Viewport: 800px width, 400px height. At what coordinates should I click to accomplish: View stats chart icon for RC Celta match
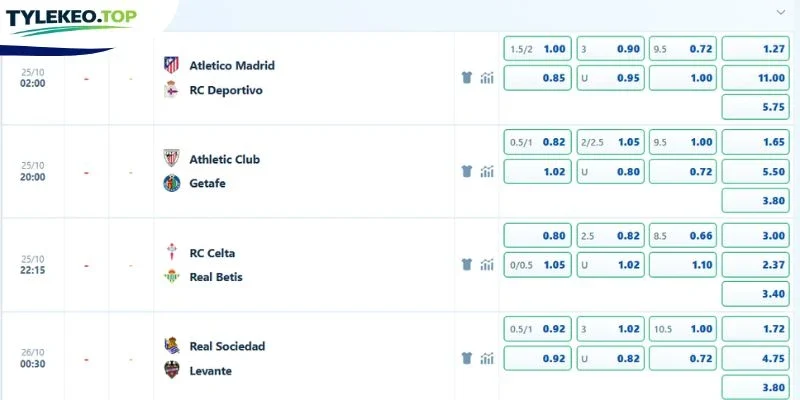487,264
